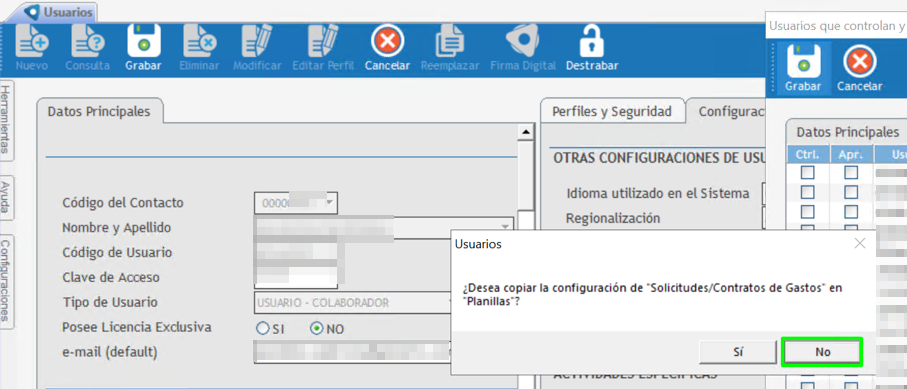Screen dimensions: 907x389
Task: Click Sí in the Usuarios dialog
Action: (738, 352)
